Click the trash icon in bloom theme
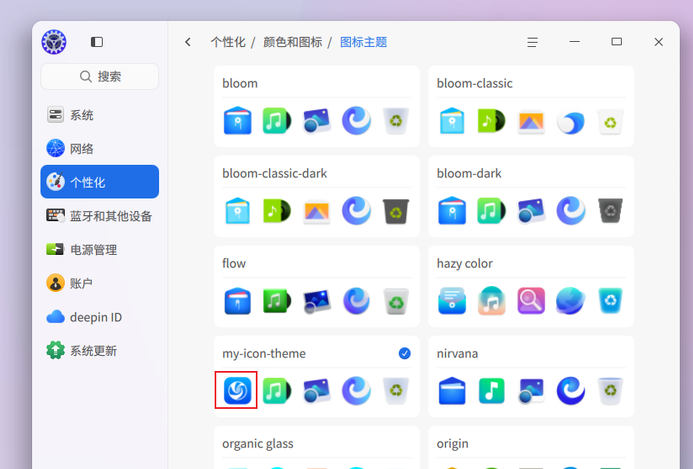This screenshot has height=469, width=693. click(396, 120)
